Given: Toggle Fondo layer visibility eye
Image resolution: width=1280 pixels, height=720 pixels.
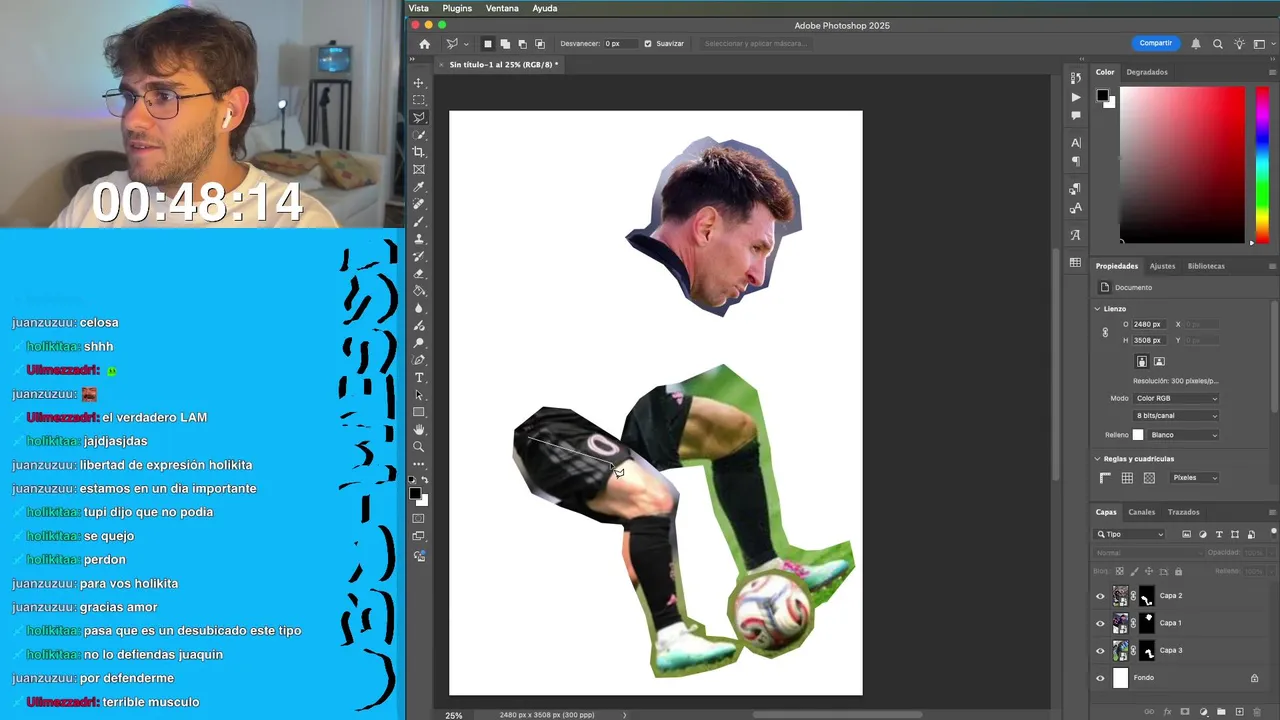Looking at the screenshot, I should (x=1100, y=678).
